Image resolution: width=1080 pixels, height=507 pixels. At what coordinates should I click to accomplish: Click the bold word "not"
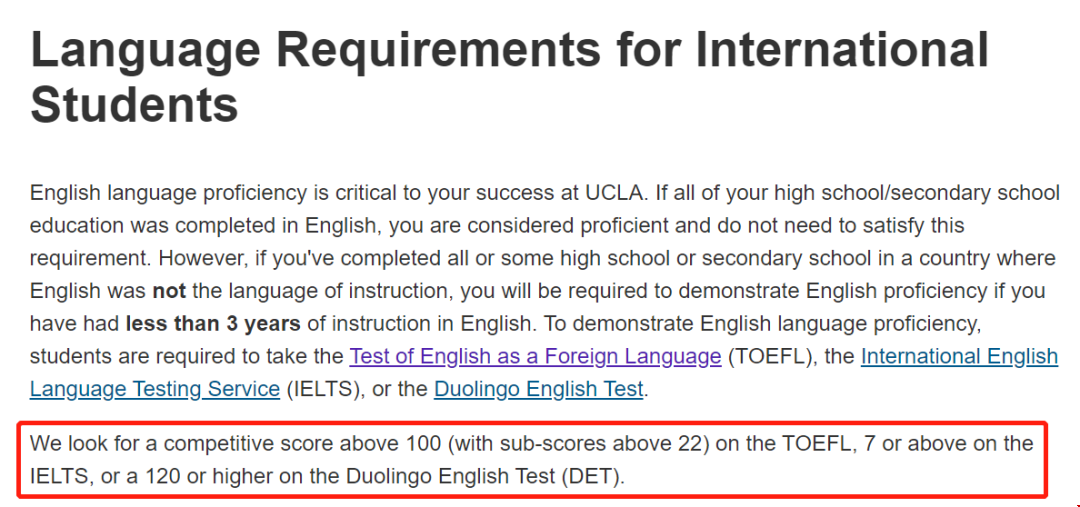(169, 291)
